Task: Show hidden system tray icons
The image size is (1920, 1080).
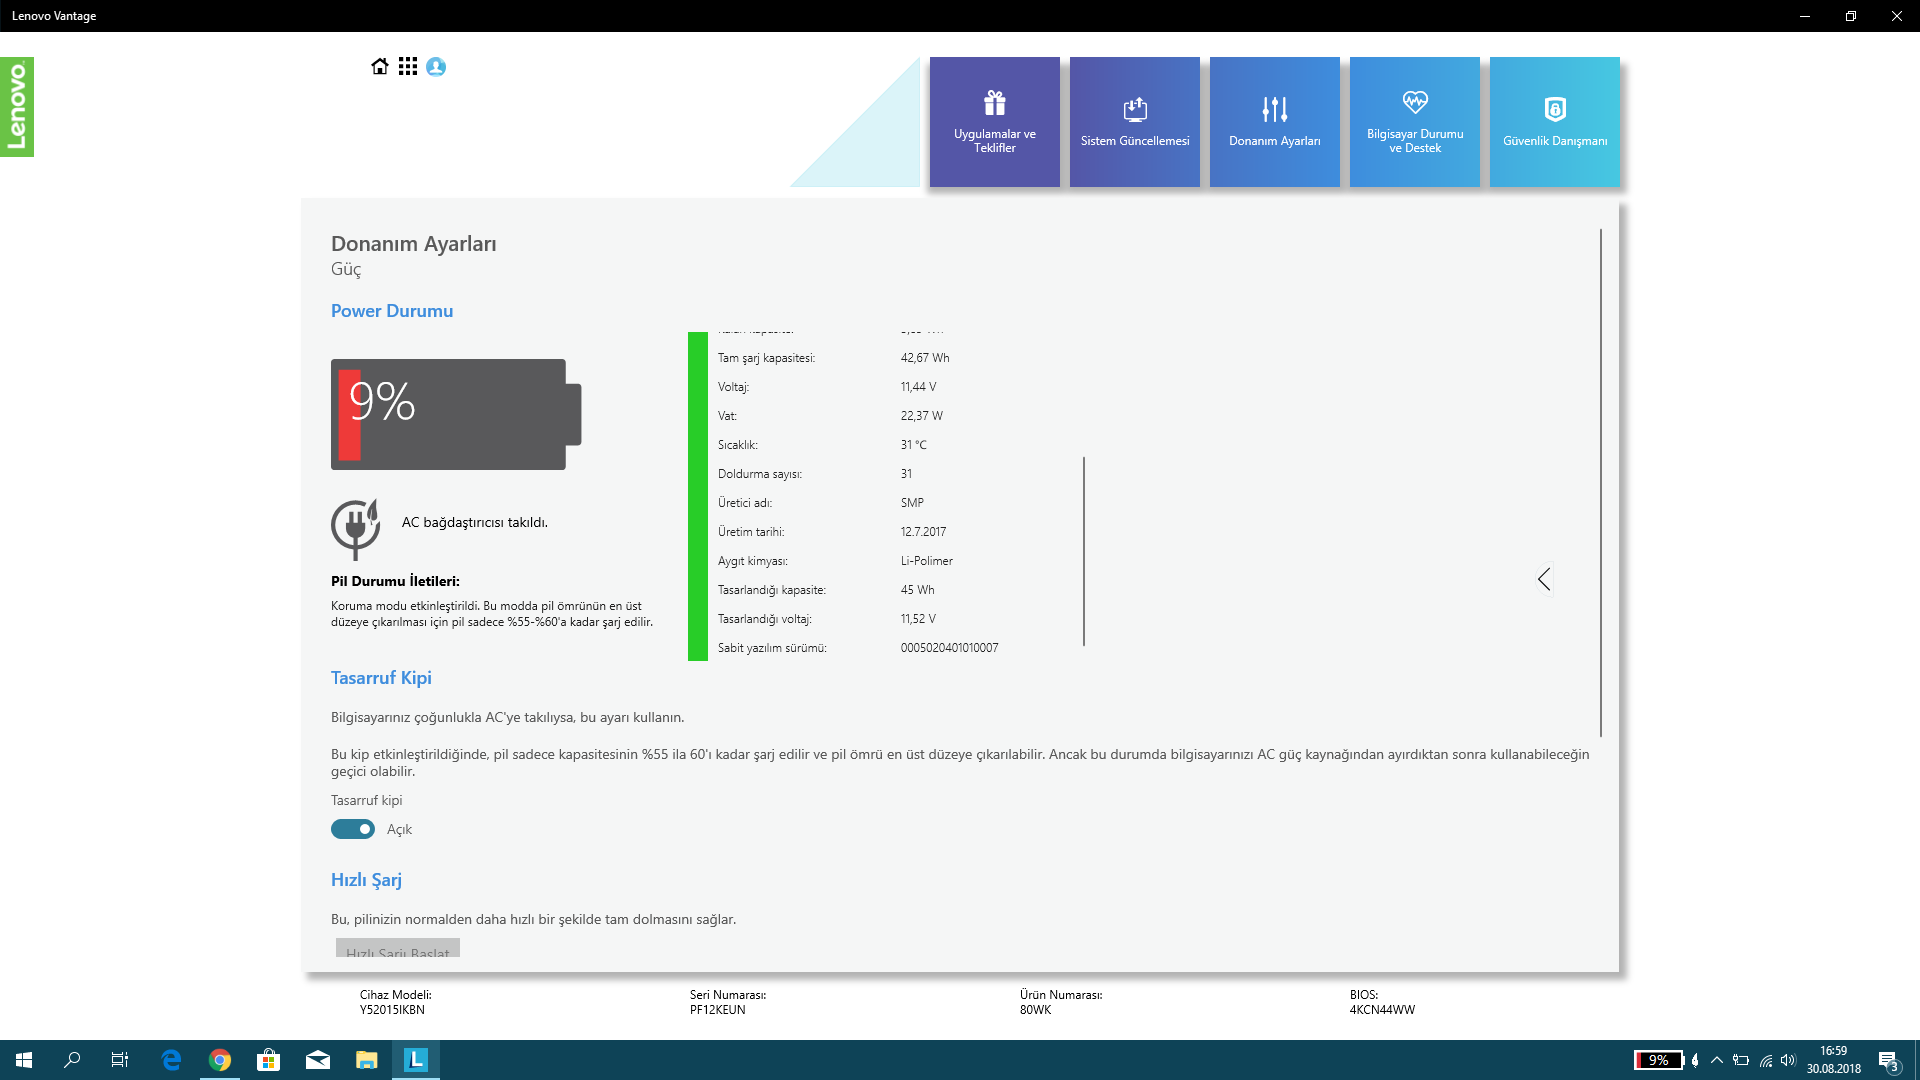Action: [x=1717, y=1060]
